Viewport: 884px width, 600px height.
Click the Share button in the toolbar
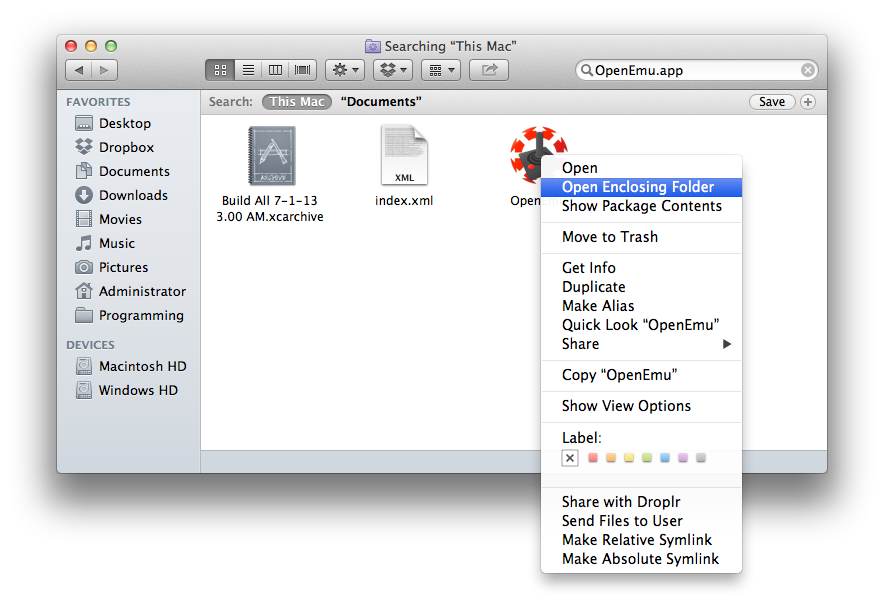click(489, 70)
